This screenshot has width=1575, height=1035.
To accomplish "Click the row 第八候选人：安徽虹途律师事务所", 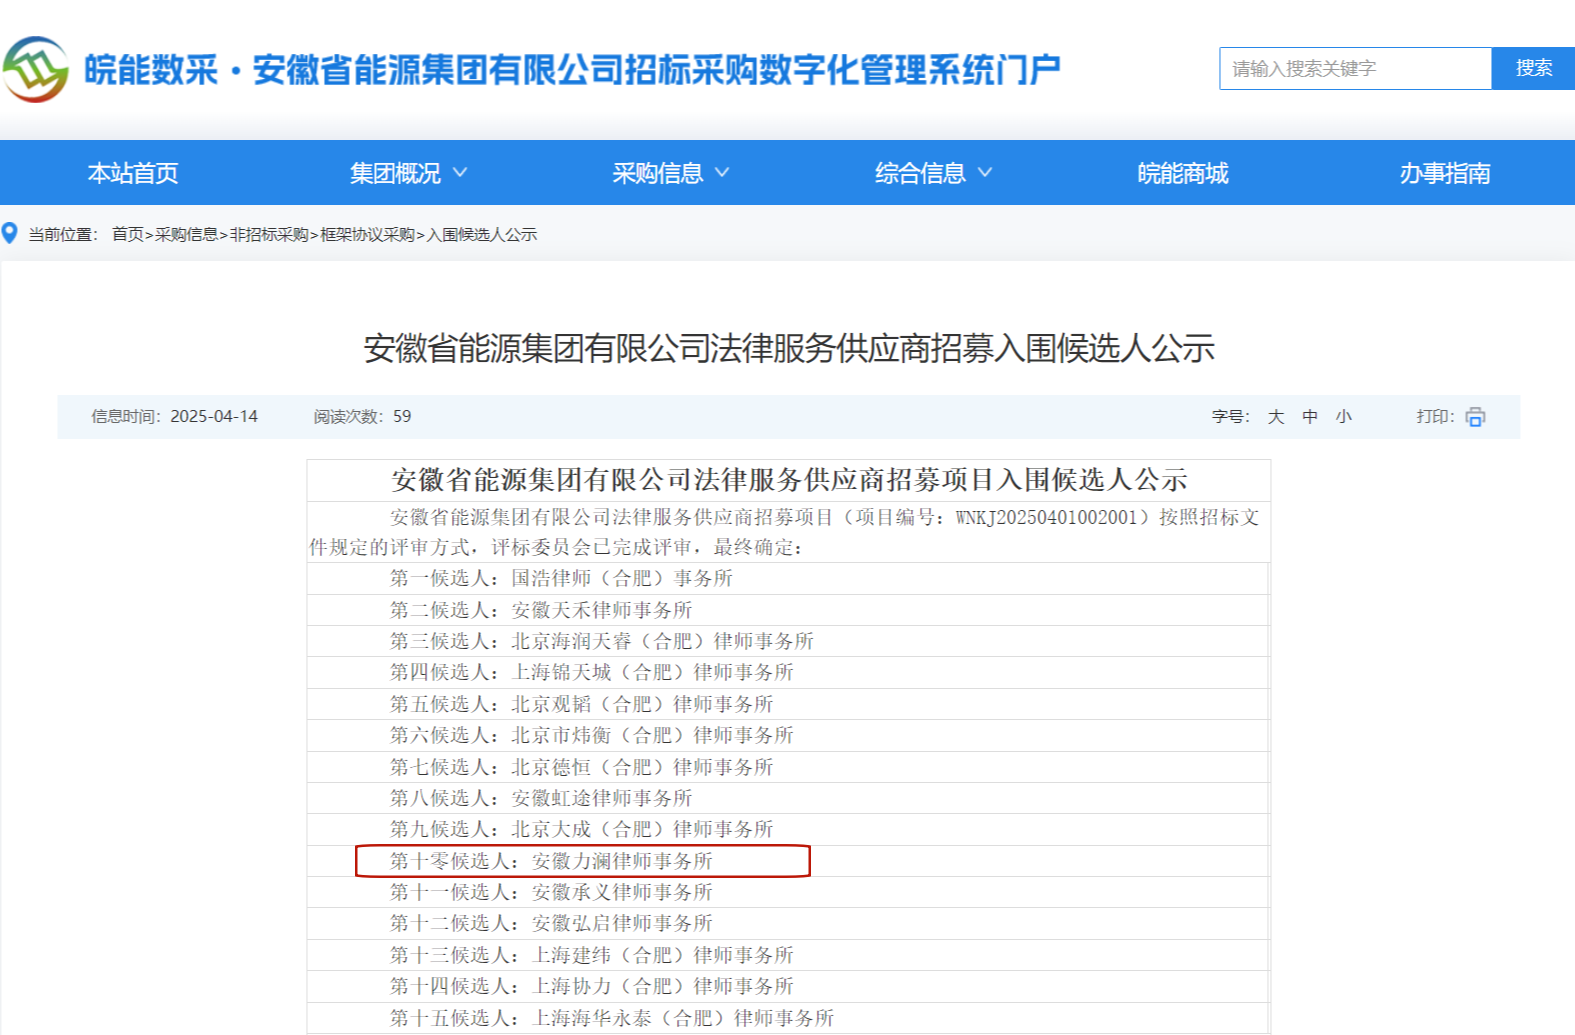I will (x=788, y=798).
